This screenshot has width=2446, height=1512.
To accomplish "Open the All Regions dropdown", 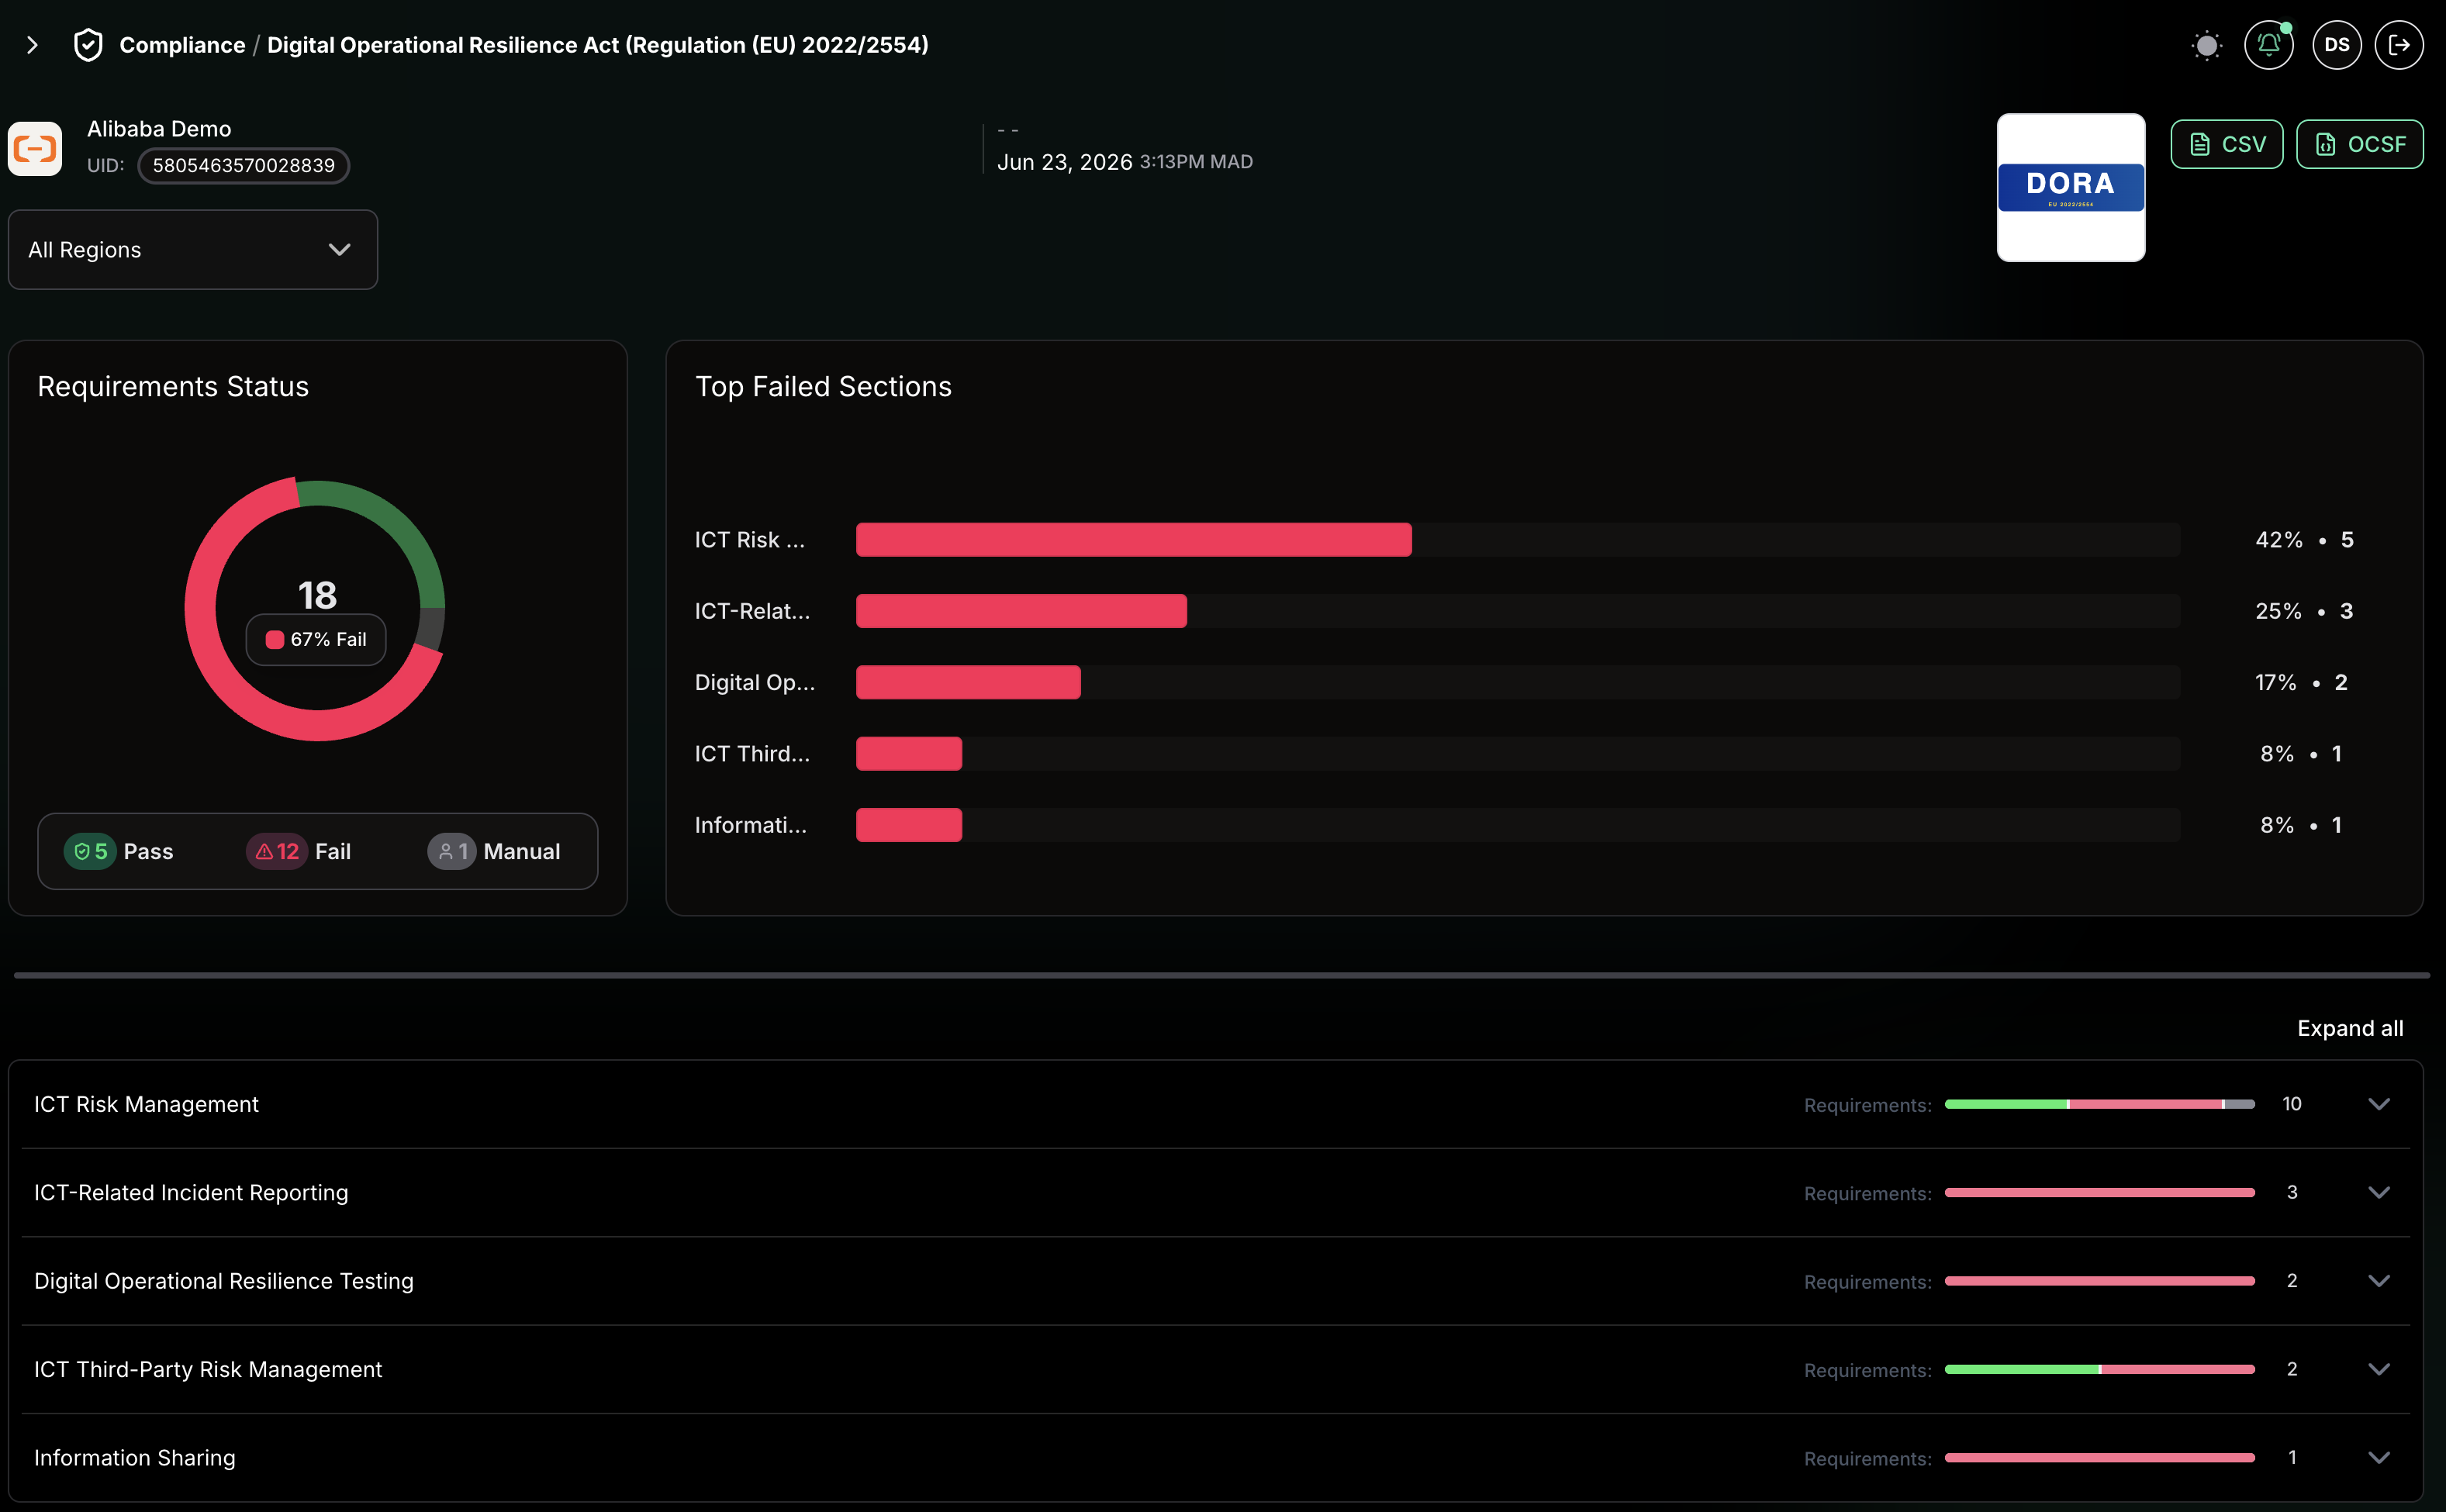I will [x=193, y=250].
